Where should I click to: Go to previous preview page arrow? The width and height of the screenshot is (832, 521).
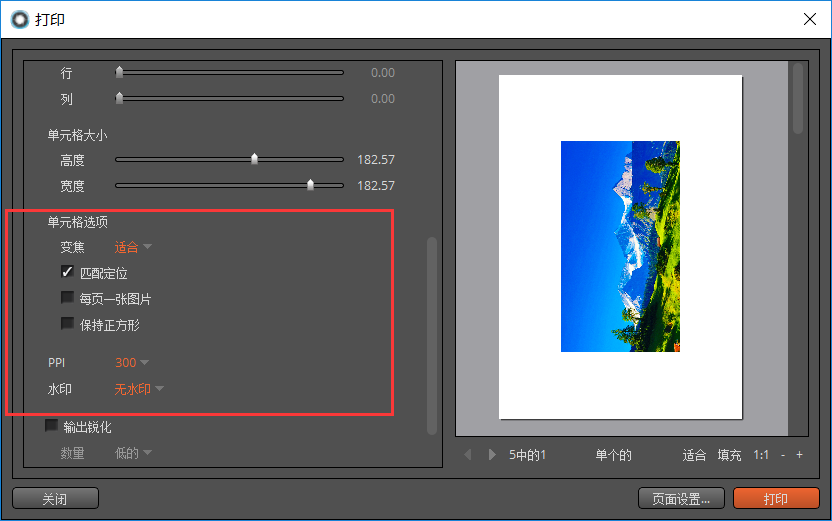pos(467,455)
